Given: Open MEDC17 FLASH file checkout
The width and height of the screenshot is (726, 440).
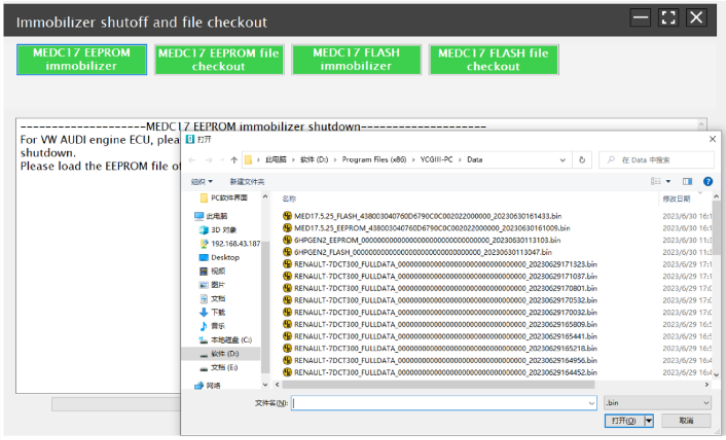Looking at the screenshot, I should 492,59.
